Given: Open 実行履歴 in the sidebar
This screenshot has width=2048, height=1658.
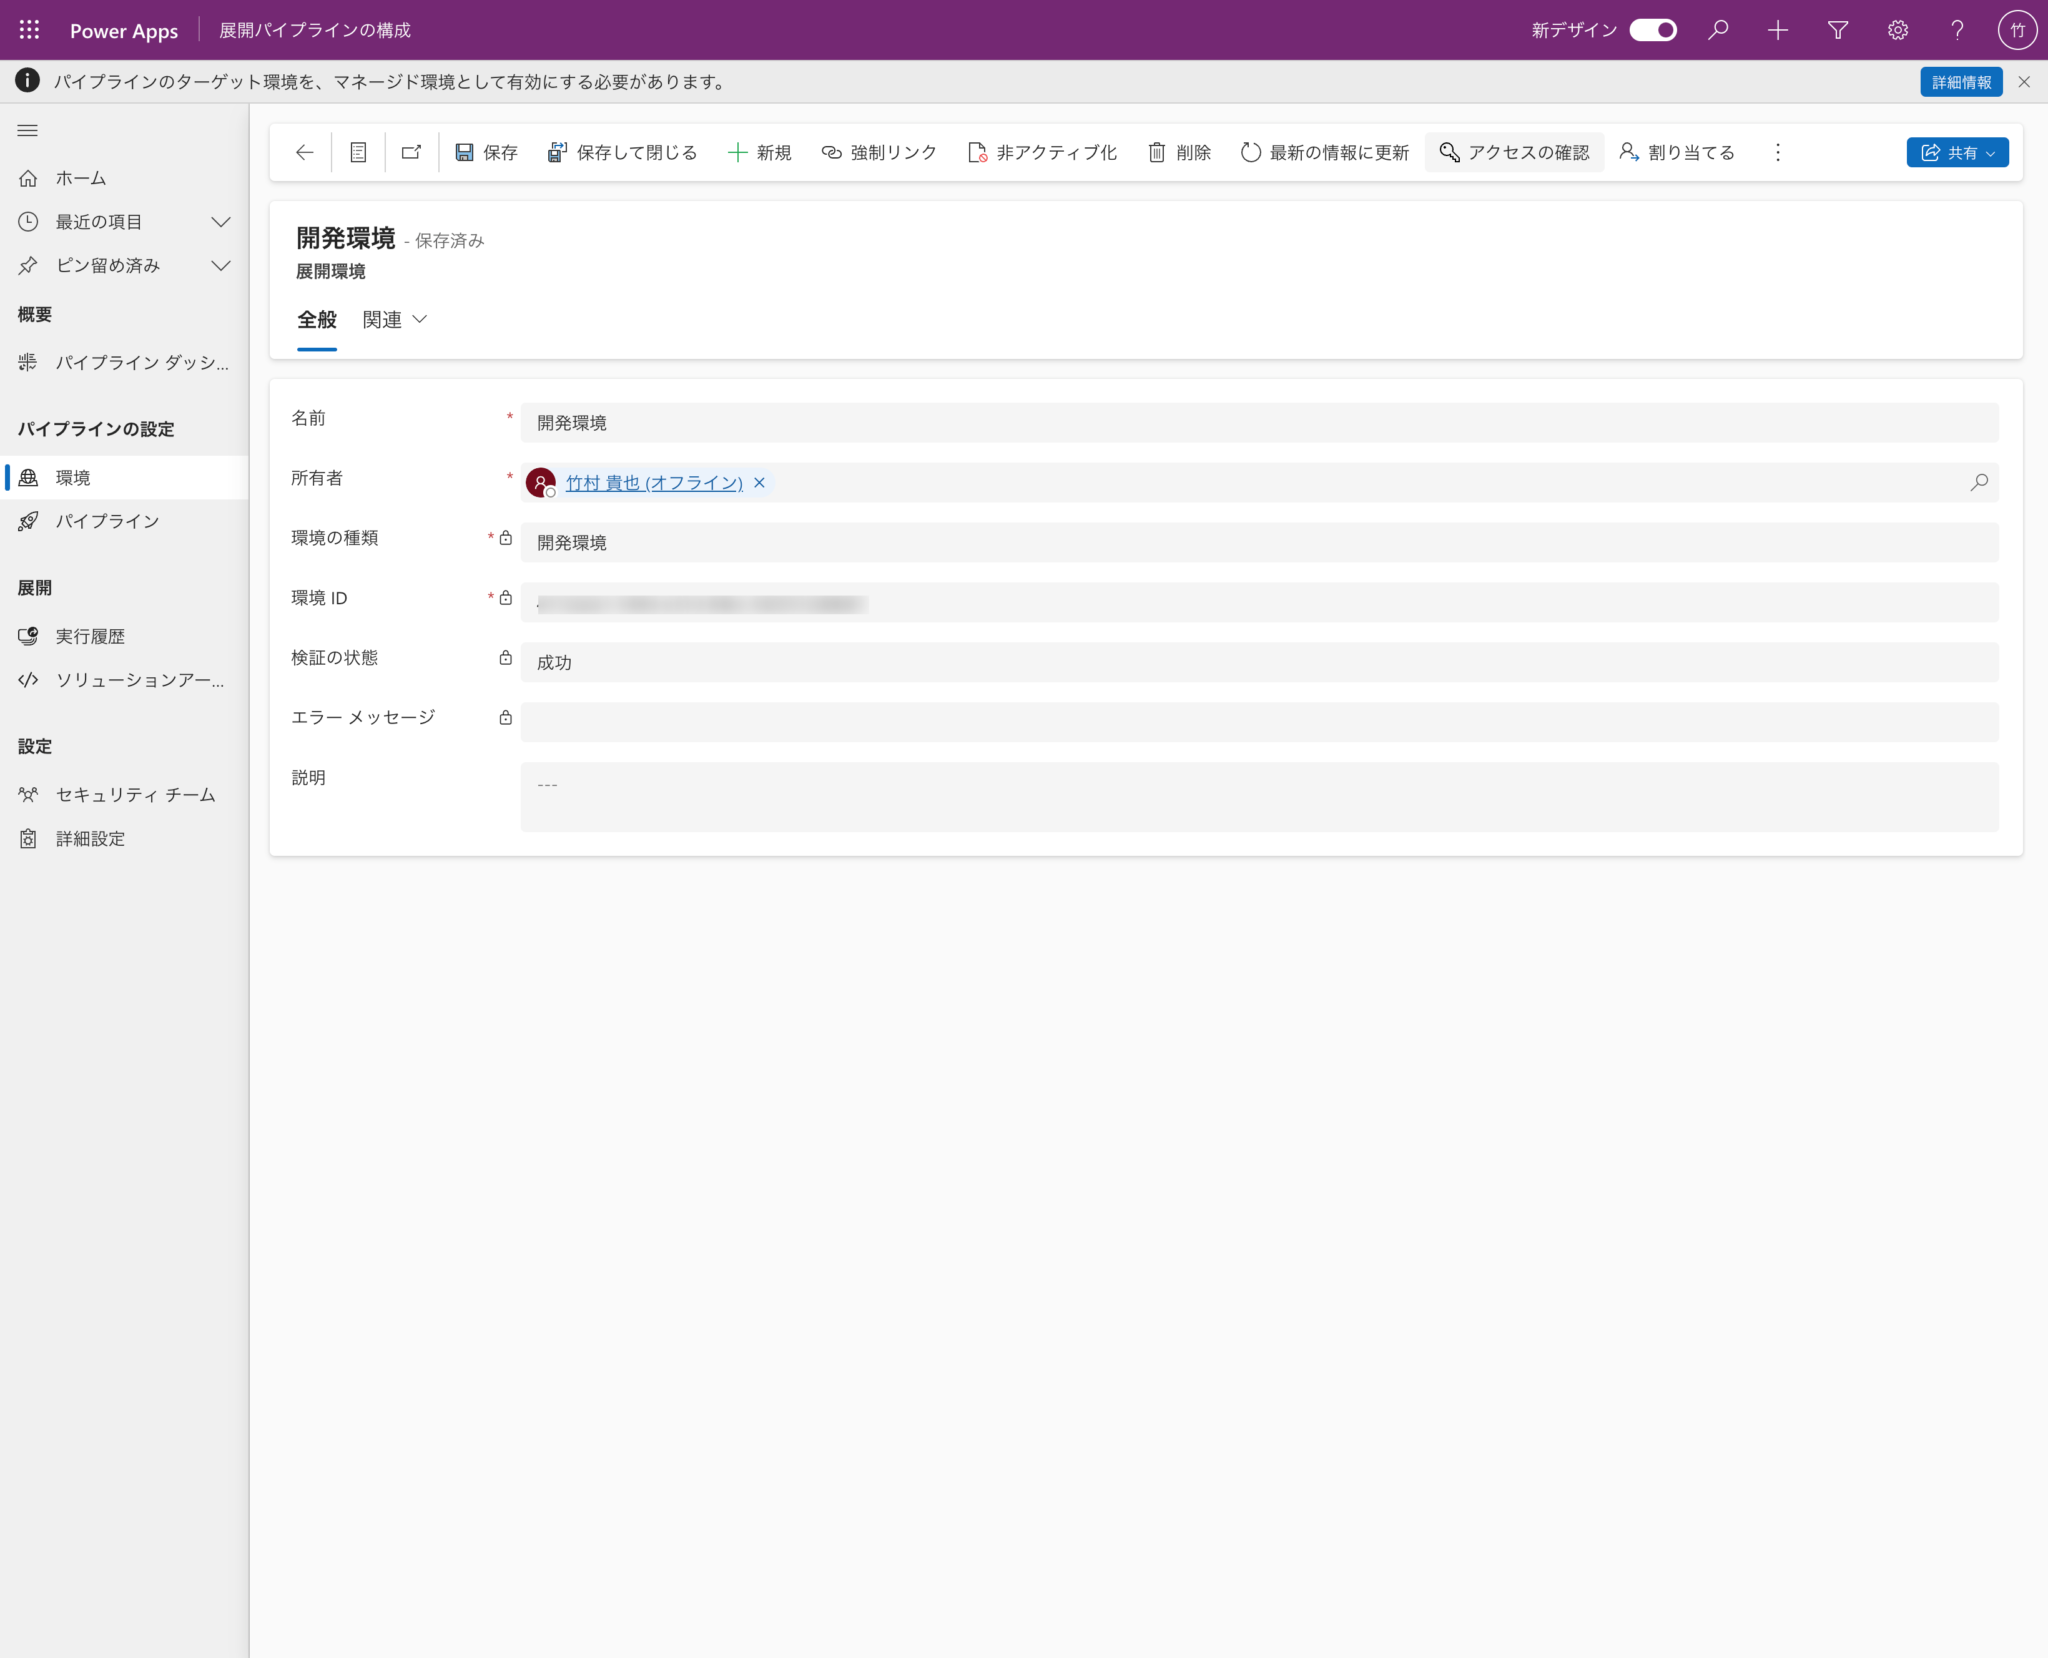Looking at the screenshot, I should tap(90, 636).
